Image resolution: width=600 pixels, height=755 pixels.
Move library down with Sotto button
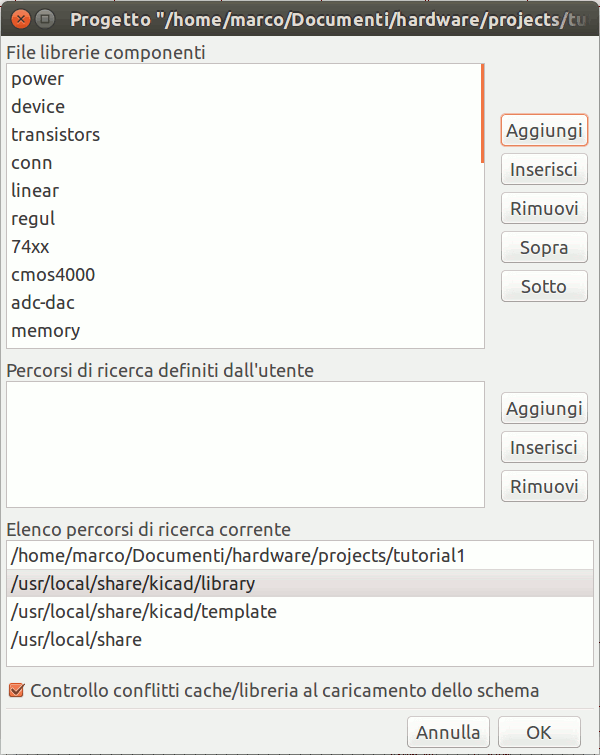[x=544, y=286]
